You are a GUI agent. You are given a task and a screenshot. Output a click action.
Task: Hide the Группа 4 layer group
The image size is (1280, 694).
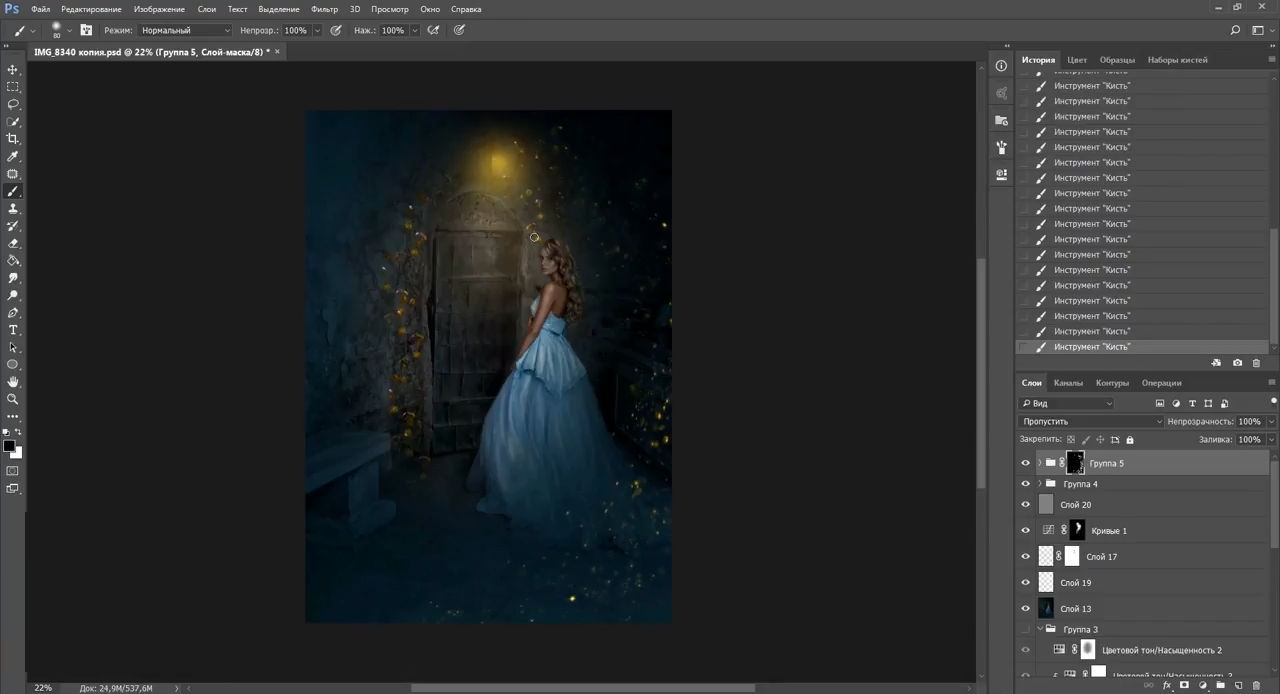coord(1025,484)
